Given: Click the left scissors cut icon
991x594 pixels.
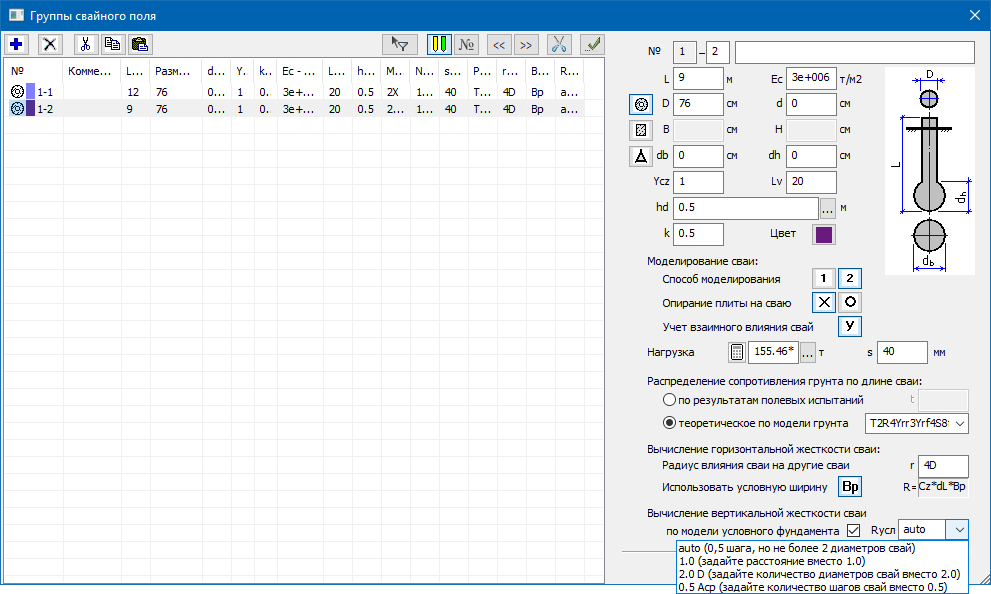Looking at the screenshot, I should (x=85, y=44).
